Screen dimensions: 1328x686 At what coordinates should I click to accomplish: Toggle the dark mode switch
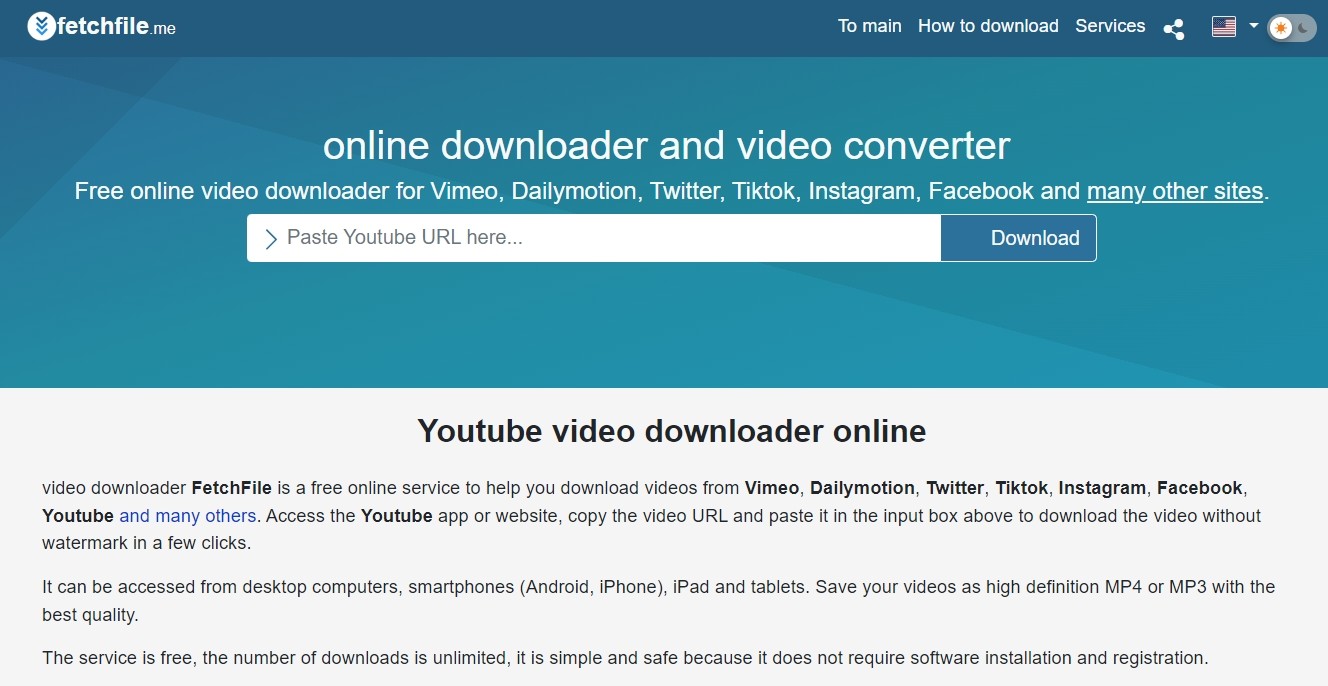pyautogui.click(x=1292, y=28)
